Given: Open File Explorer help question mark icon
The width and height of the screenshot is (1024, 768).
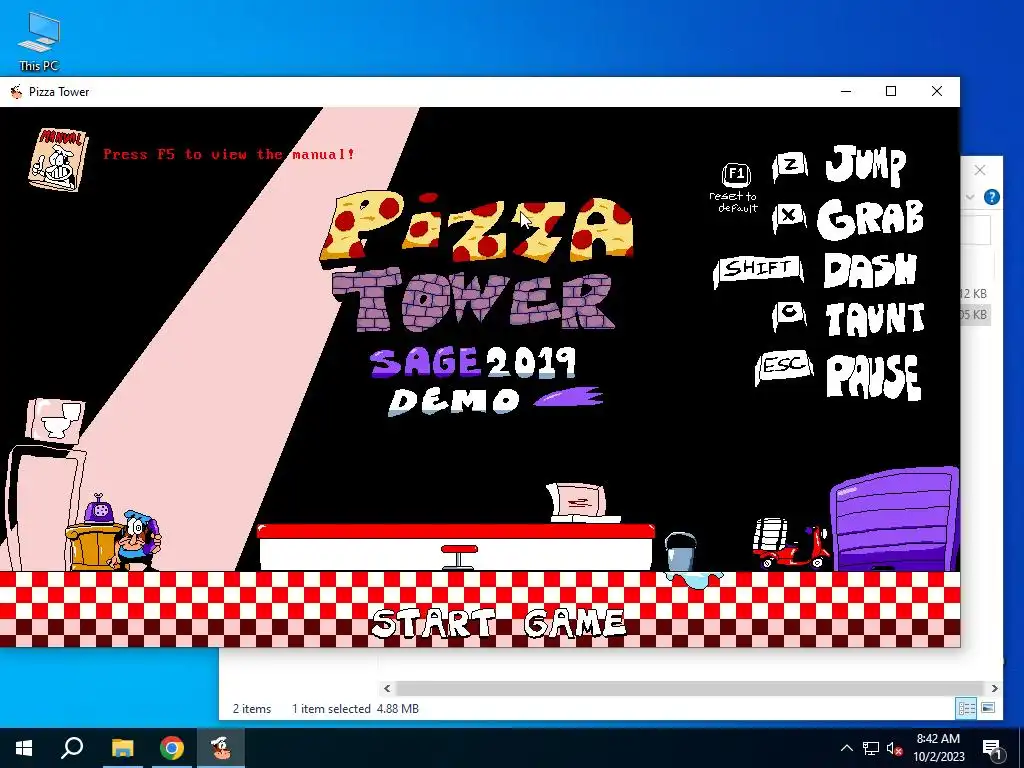Looking at the screenshot, I should pos(991,197).
